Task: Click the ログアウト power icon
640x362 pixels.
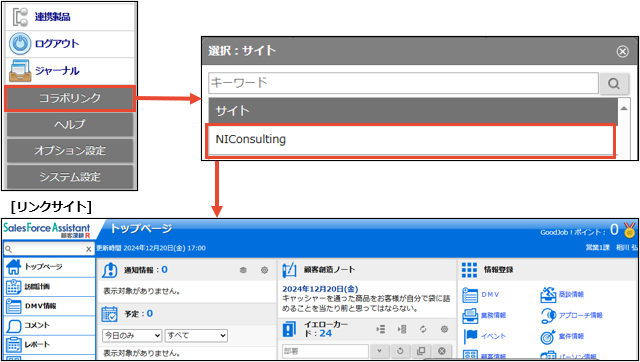Action: (20, 44)
